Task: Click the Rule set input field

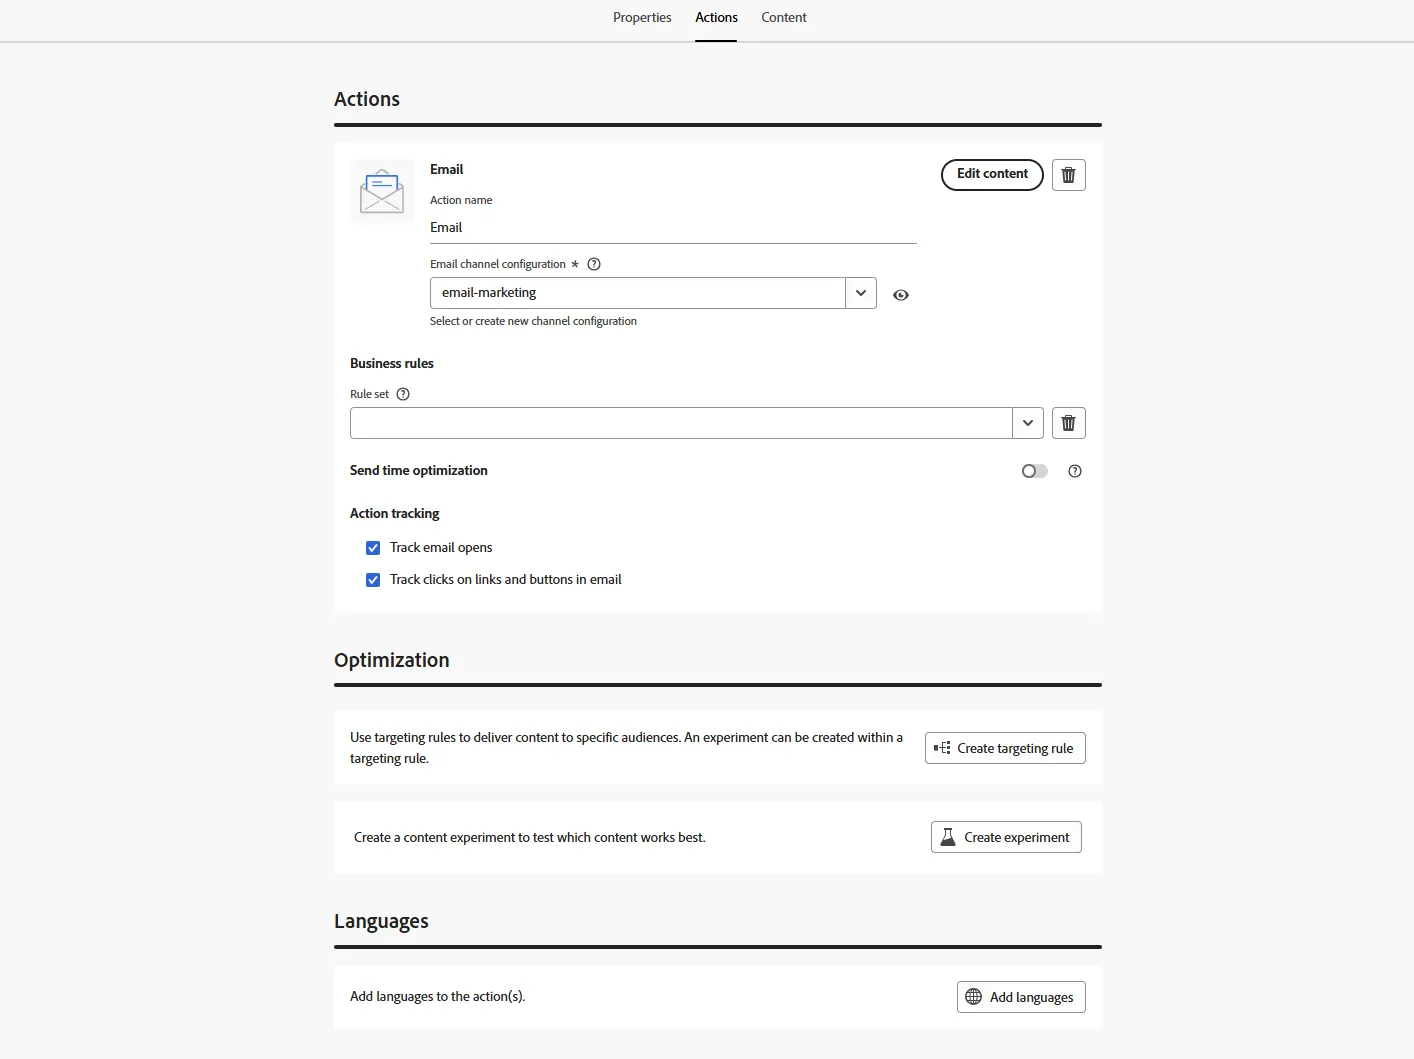Action: pos(681,423)
